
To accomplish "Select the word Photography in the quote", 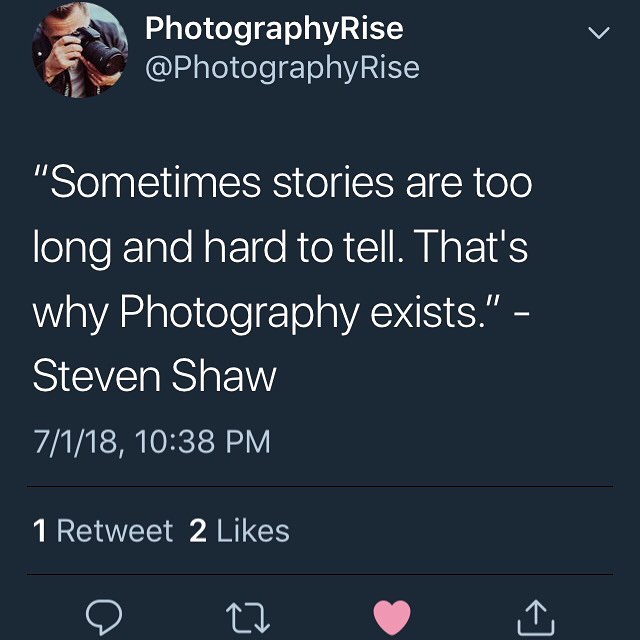I will [239, 314].
